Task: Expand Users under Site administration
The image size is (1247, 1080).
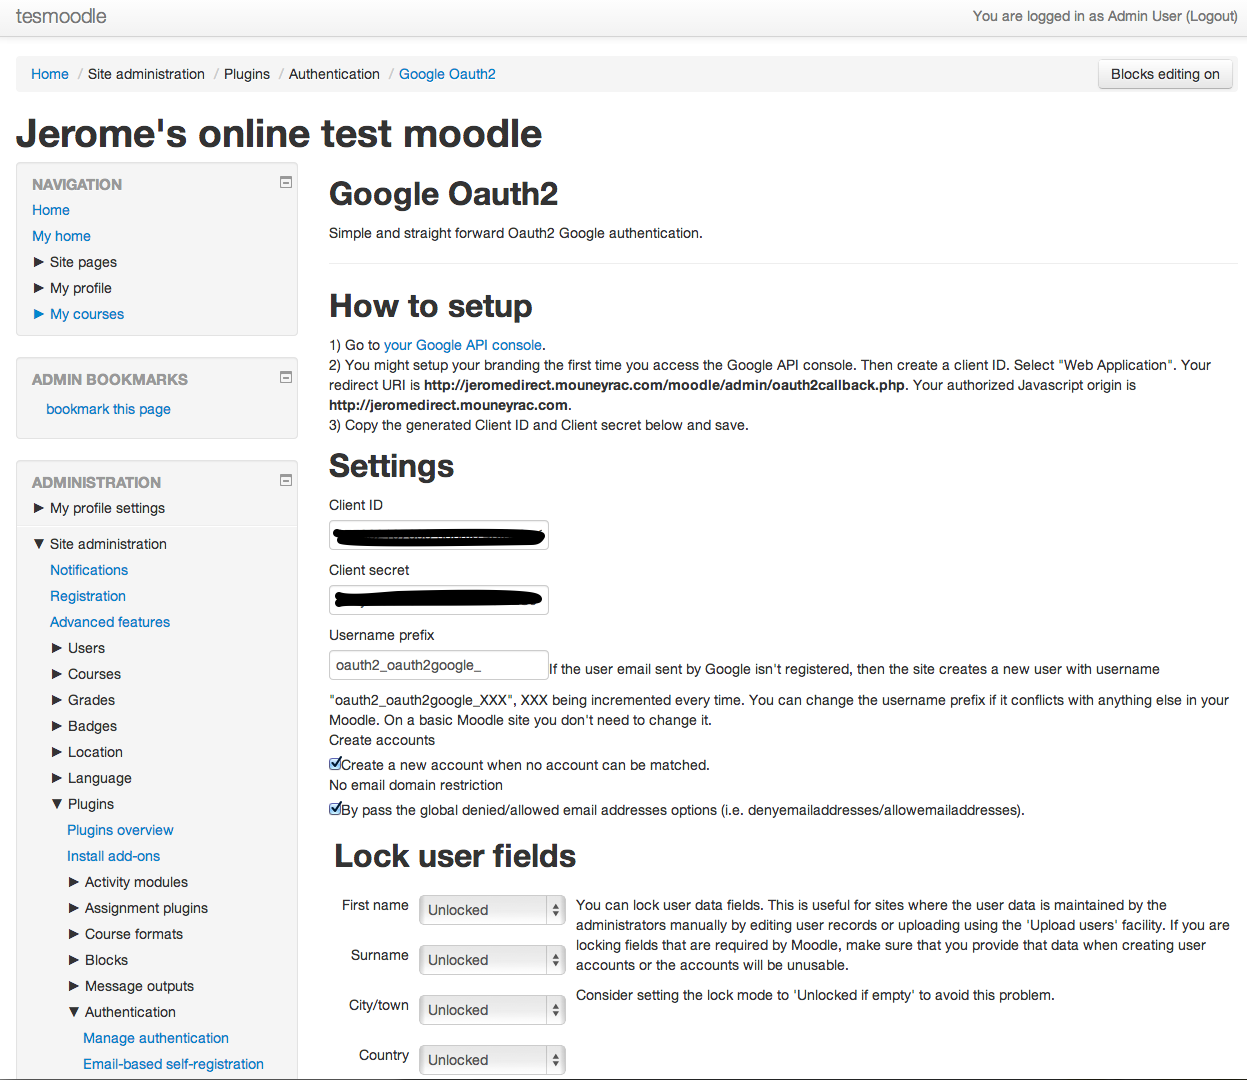Action: click(57, 648)
